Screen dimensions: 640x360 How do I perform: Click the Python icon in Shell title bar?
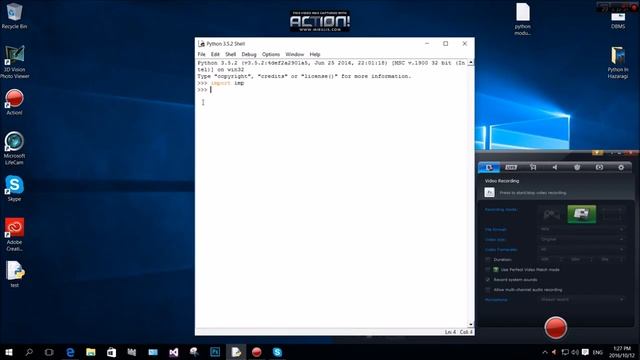pos(201,44)
